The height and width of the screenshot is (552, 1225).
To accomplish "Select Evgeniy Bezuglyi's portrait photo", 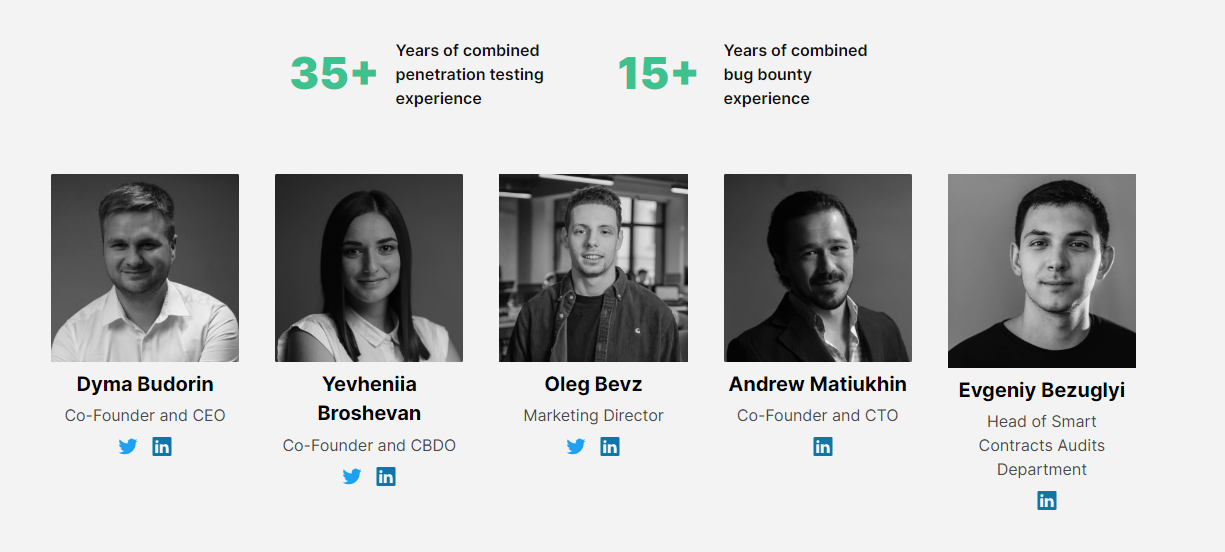I will coord(1042,271).
